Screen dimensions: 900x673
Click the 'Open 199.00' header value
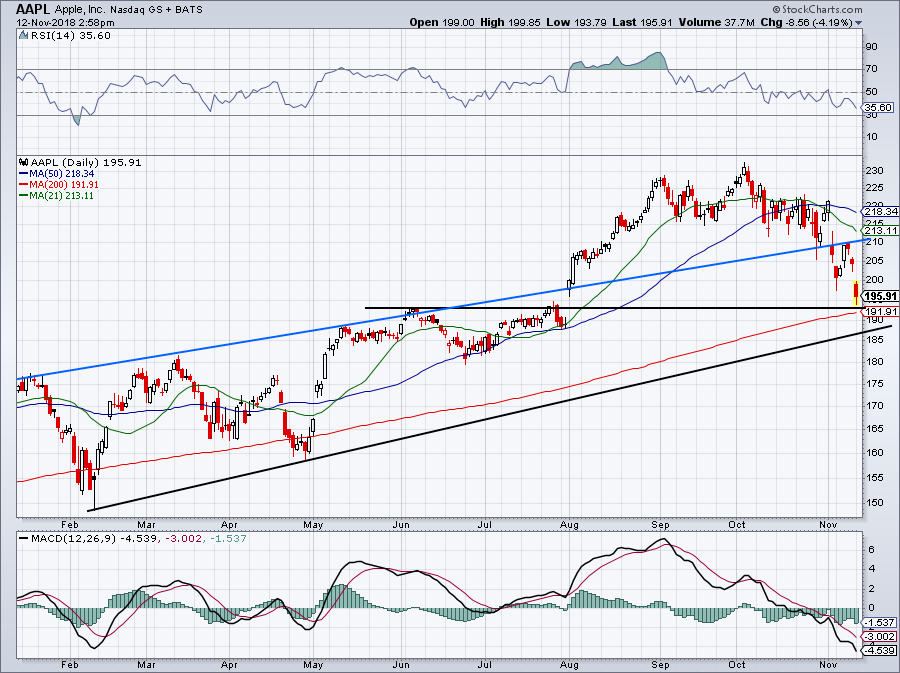[442, 22]
